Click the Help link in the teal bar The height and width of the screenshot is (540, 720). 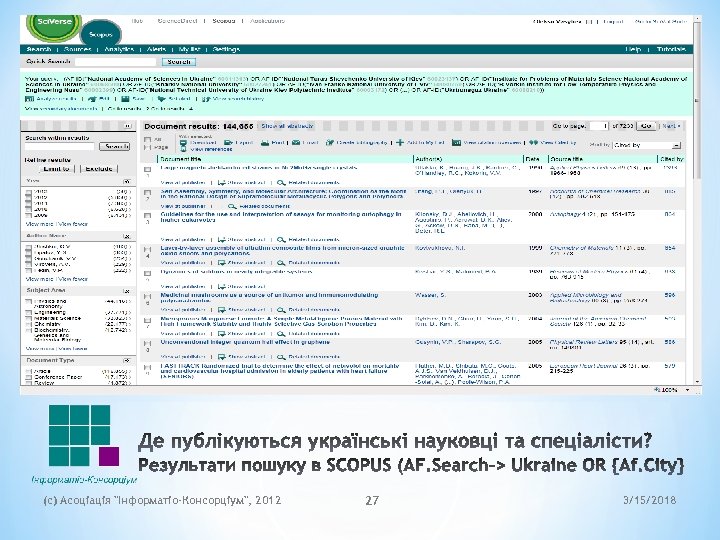(x=633, y=49)
